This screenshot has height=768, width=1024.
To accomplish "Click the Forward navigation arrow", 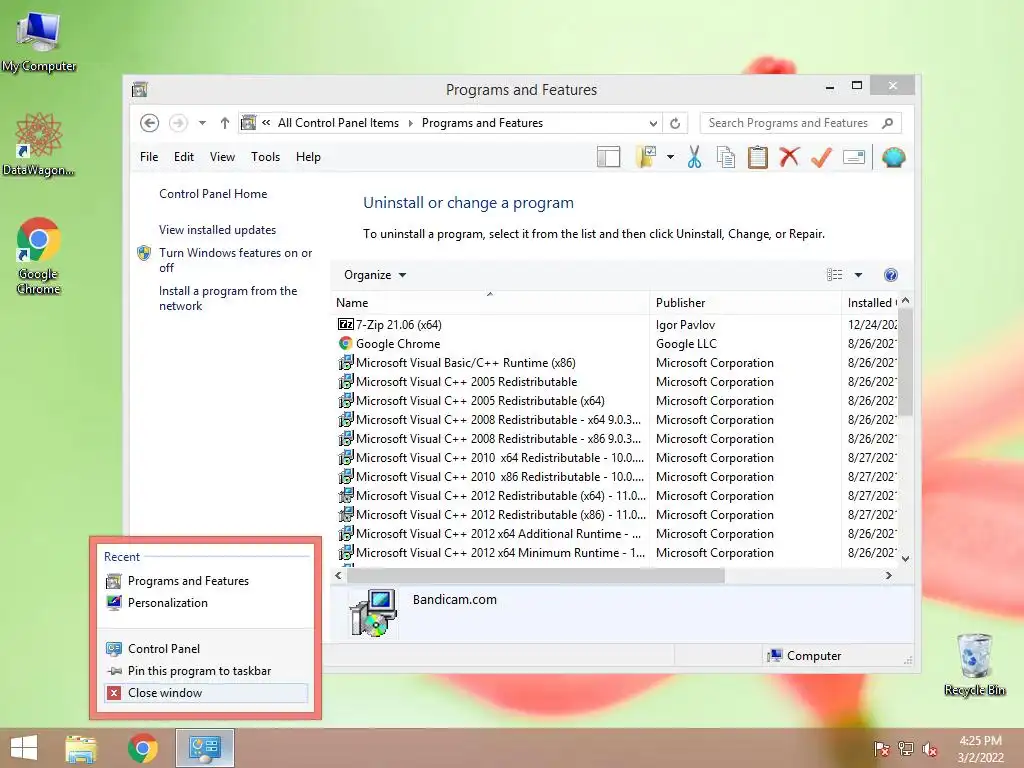I will [178, 123].
